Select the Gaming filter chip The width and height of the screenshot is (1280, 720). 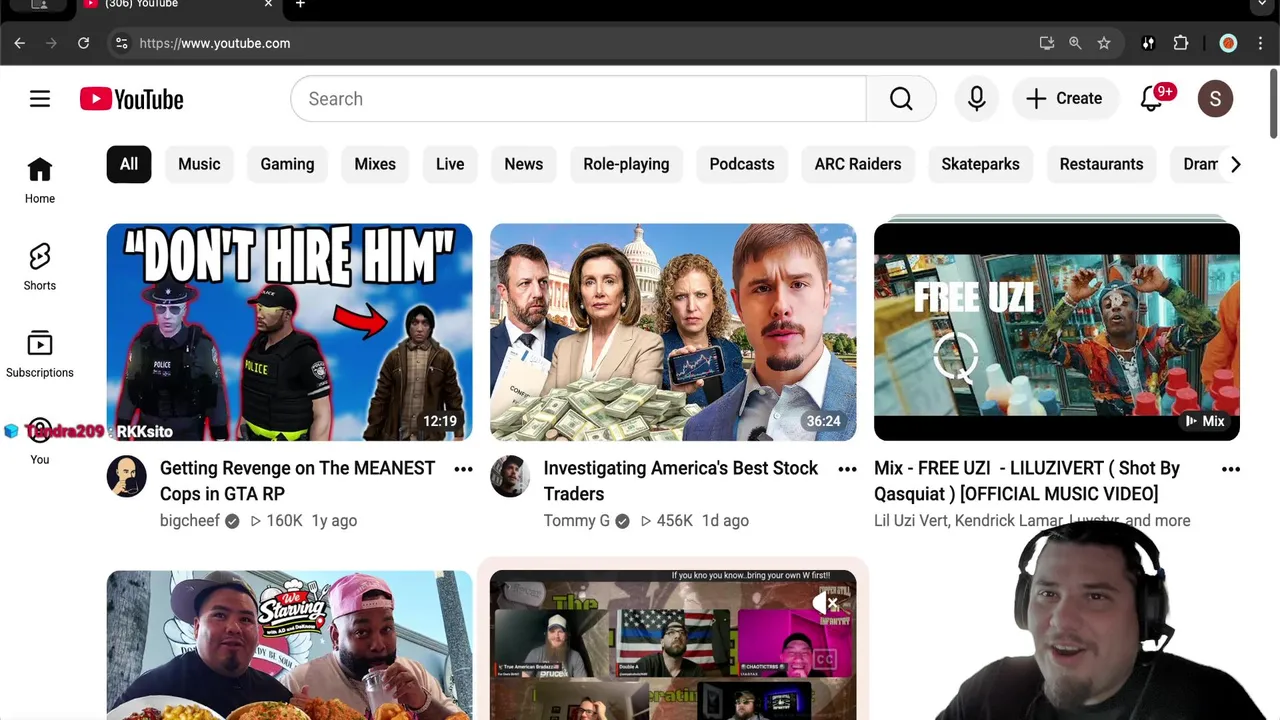click(x=287, y=164)
